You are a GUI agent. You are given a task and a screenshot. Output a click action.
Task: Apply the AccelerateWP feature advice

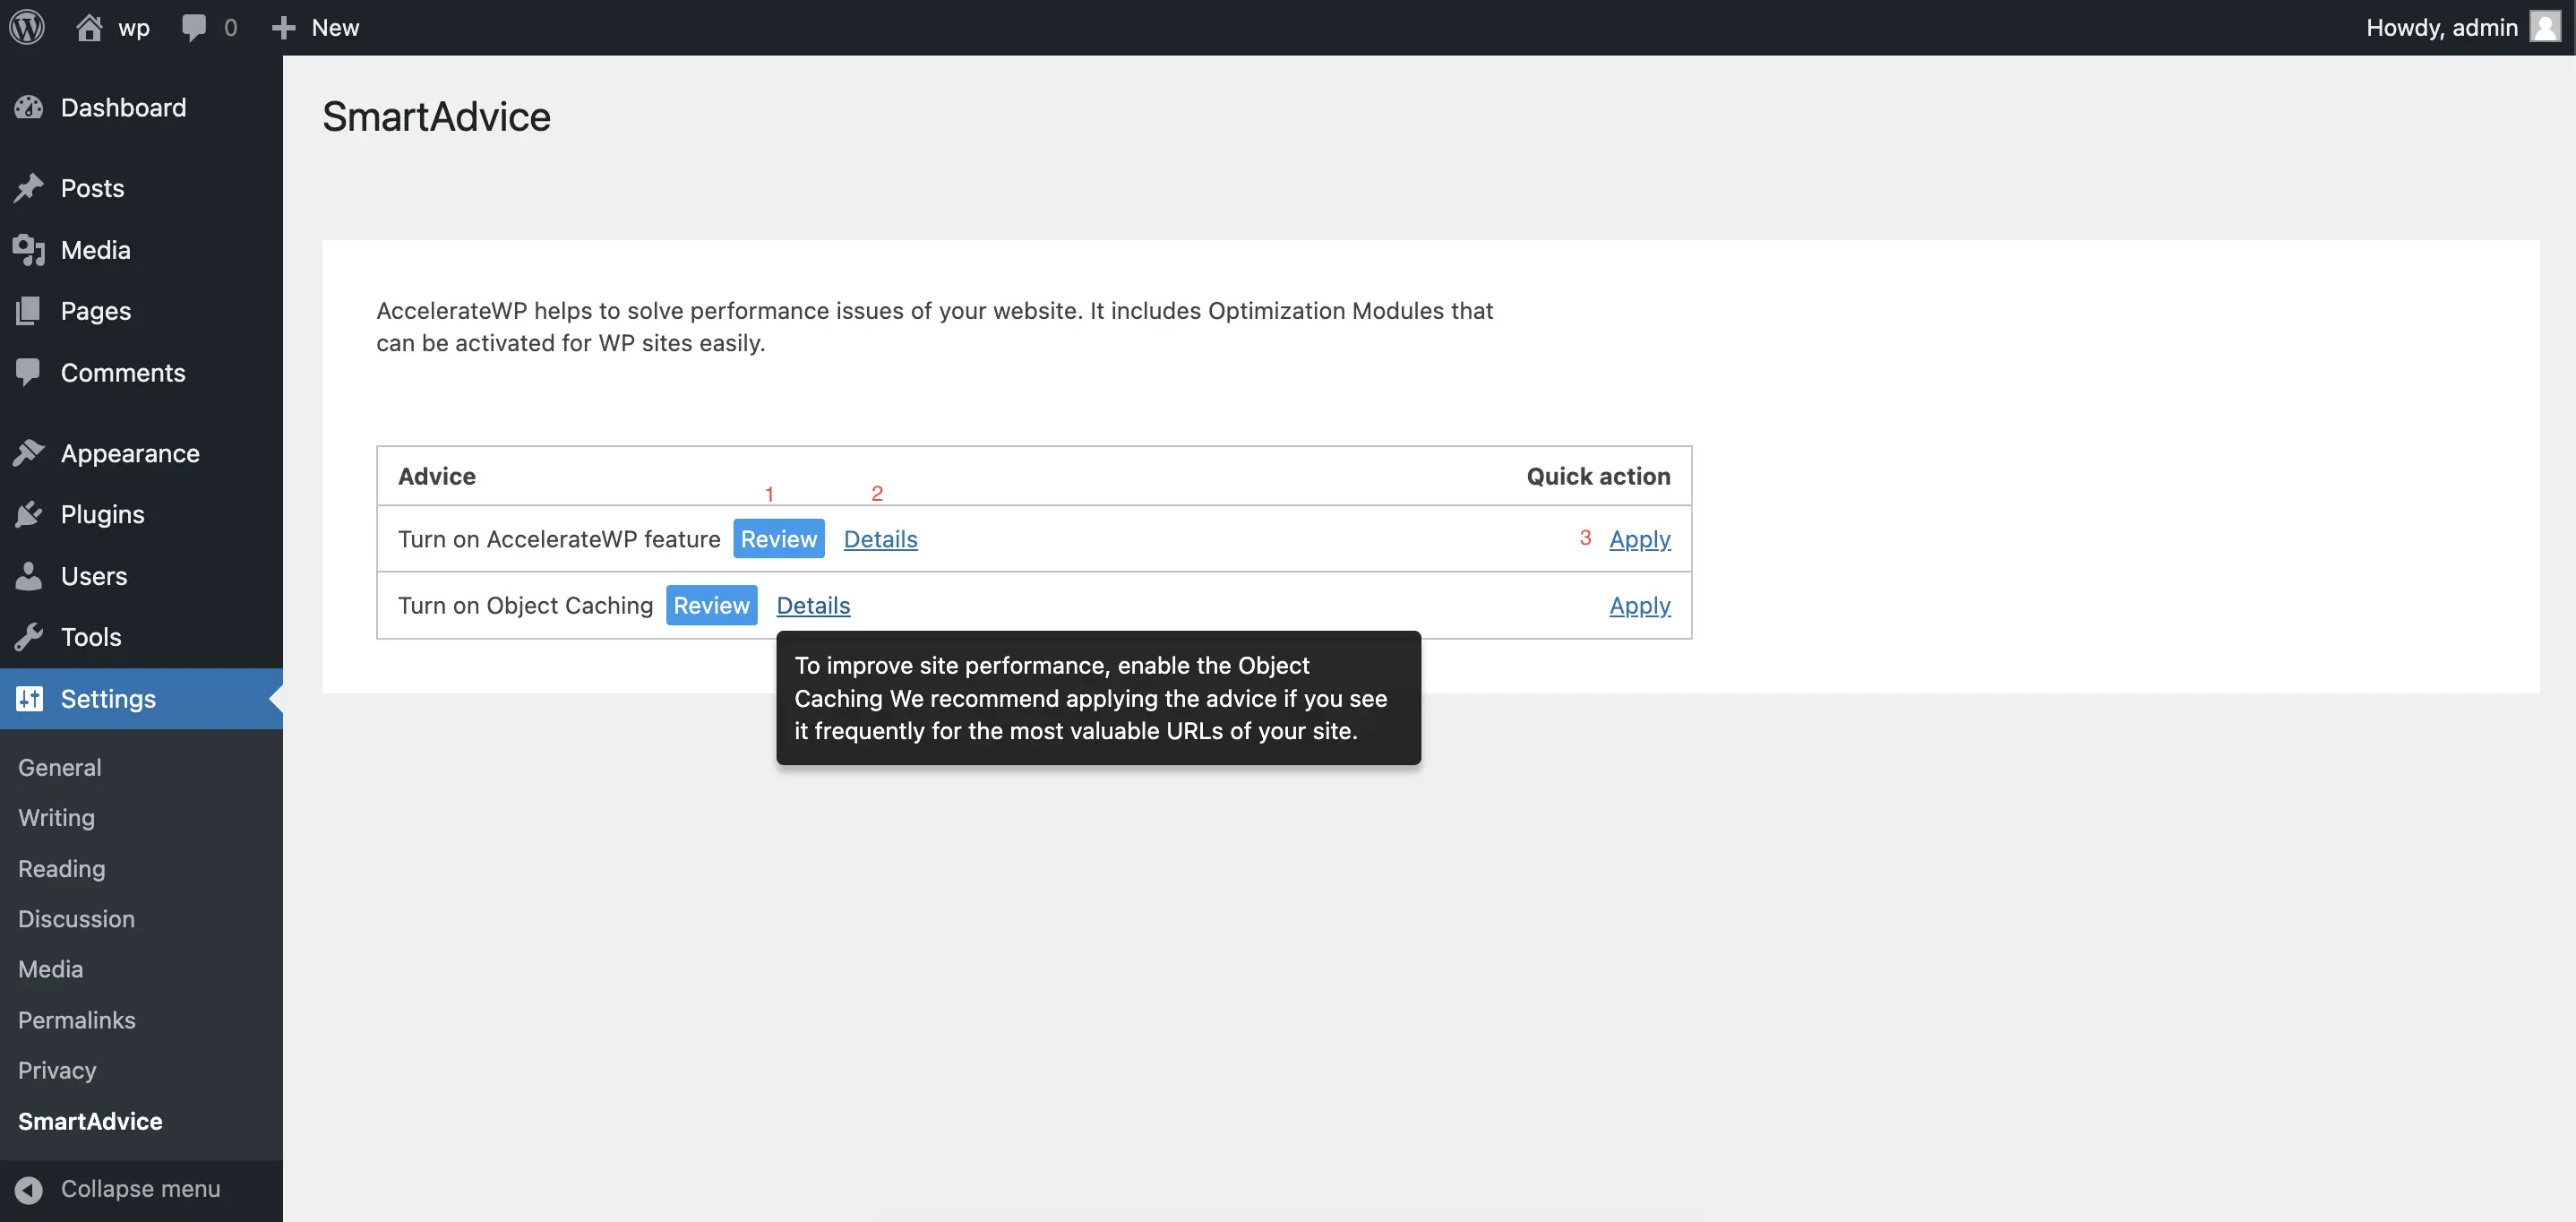1639,538
